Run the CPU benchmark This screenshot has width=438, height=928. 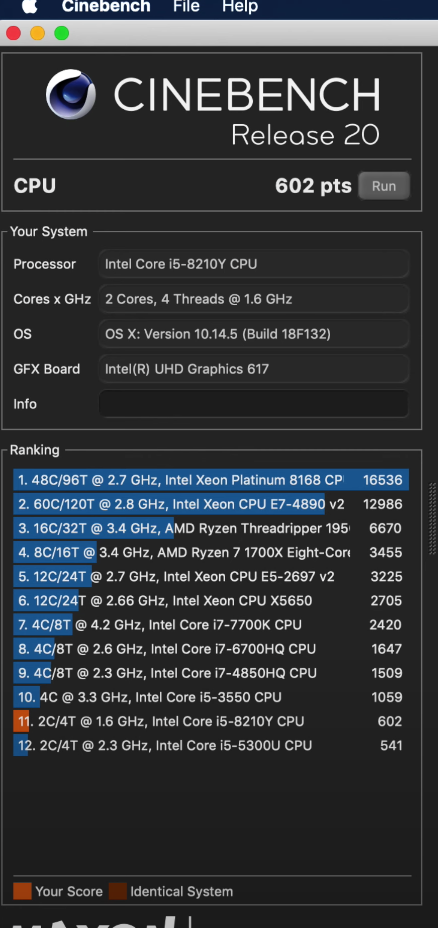(x=384, y=186)
